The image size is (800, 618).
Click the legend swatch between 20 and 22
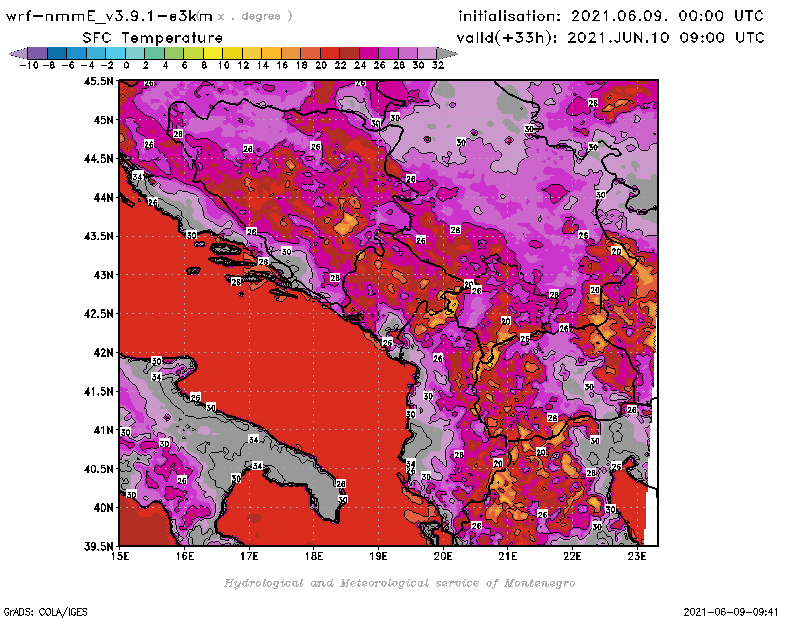click(330, 53)
